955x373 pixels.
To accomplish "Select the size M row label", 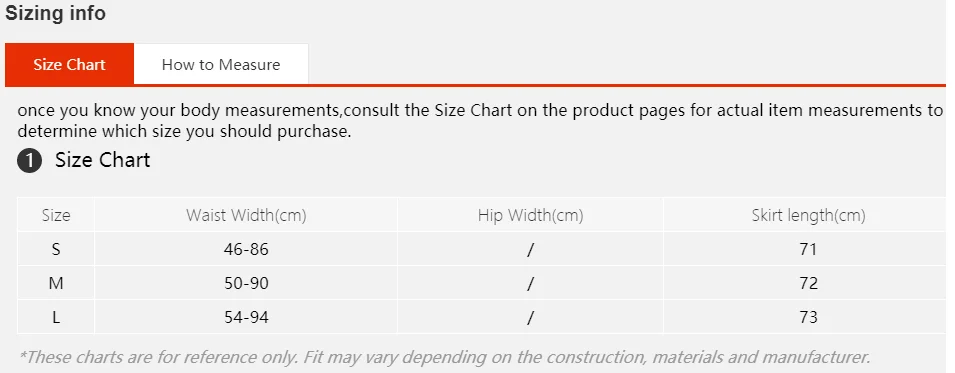I will pyautogui.click(x=56, y=283).
